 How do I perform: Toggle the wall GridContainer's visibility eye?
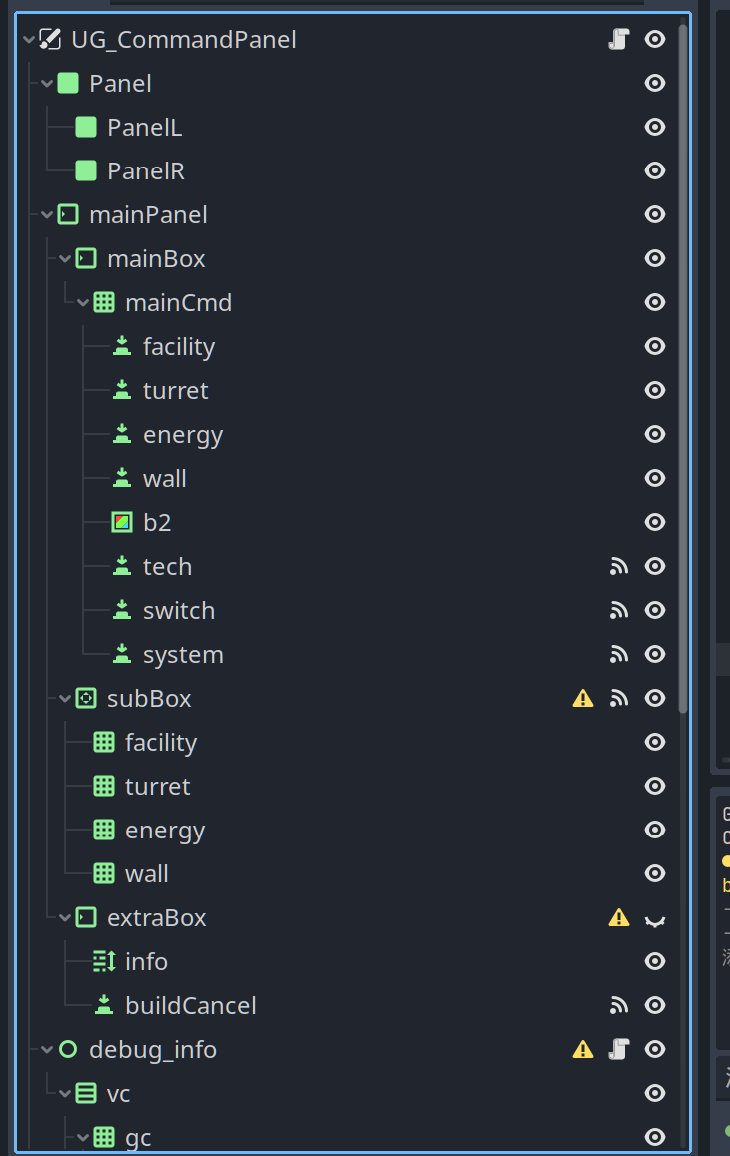655,873
